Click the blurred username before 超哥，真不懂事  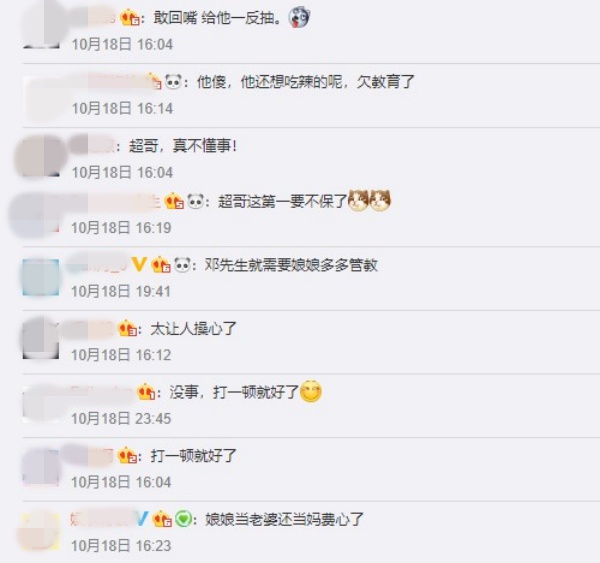tap(92, 146)
